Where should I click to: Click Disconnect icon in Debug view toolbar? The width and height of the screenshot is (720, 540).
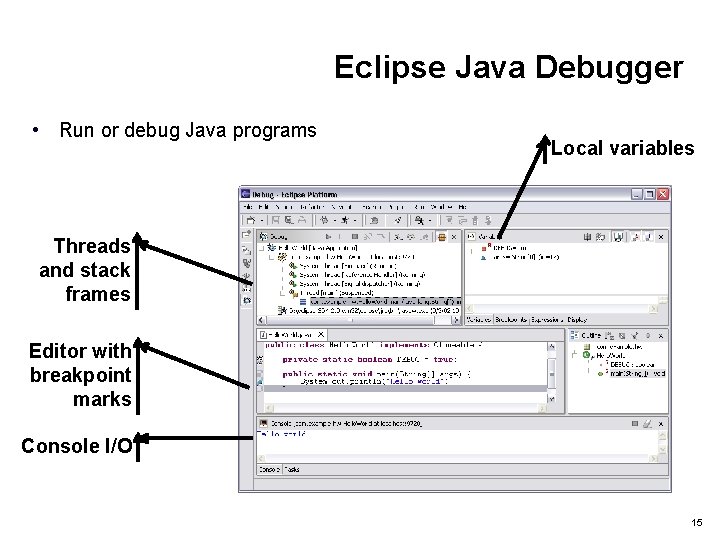pos(367,237)
